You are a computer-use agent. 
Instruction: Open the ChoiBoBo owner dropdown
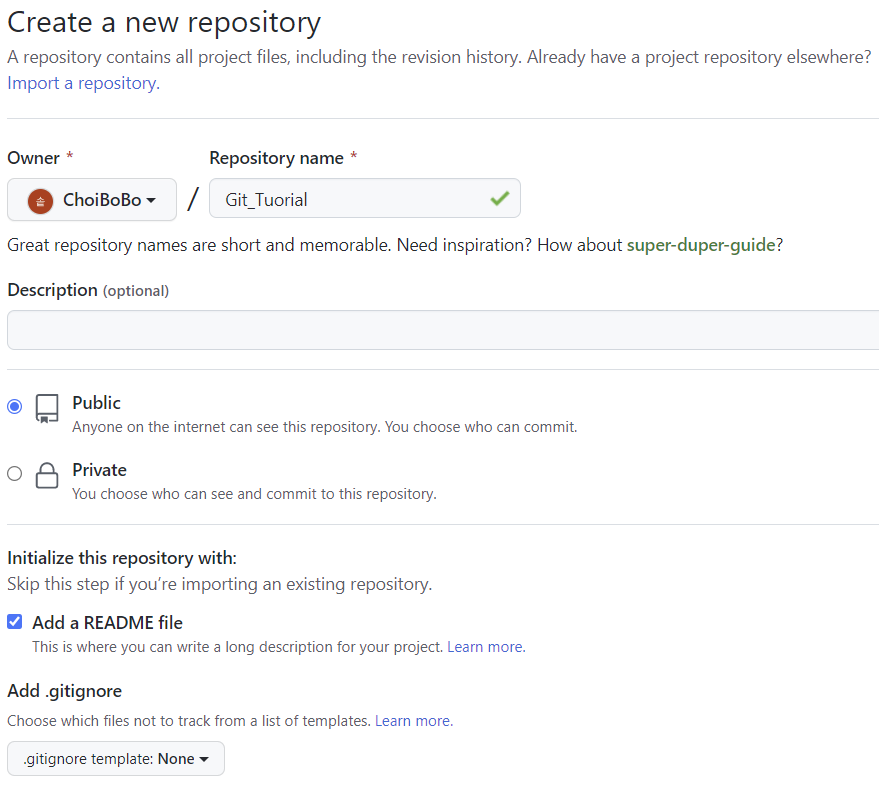pos(92,200)
